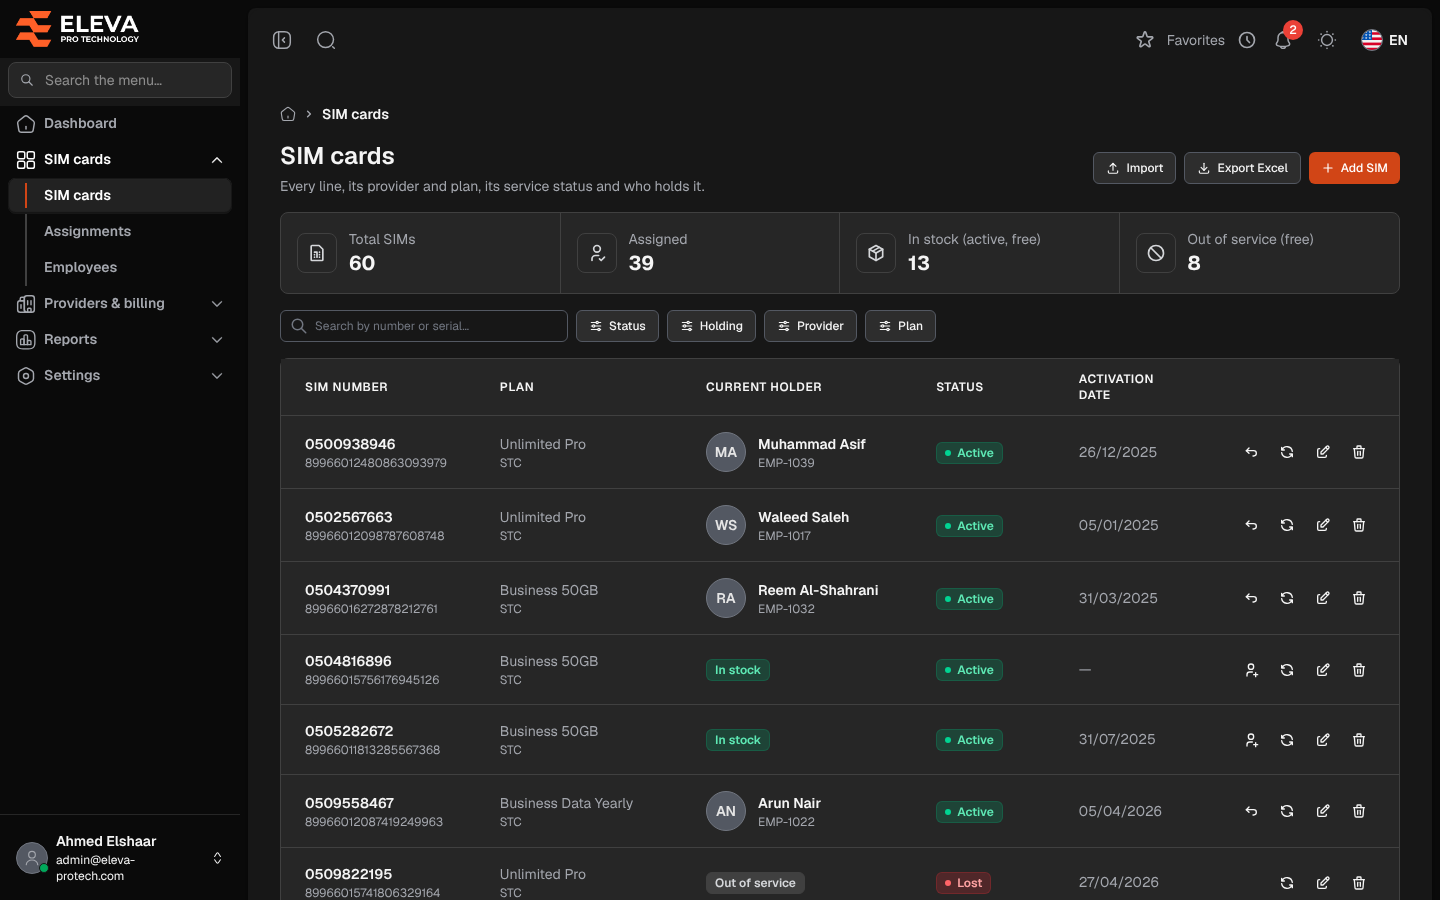The image size is (1440, 900).
Task: Open the Status filter dropdown
Action: [617, 326]
